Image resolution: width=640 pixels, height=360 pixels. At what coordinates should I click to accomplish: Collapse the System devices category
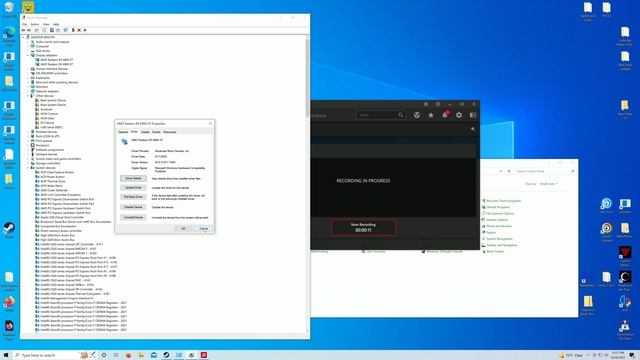coord(28,168)
